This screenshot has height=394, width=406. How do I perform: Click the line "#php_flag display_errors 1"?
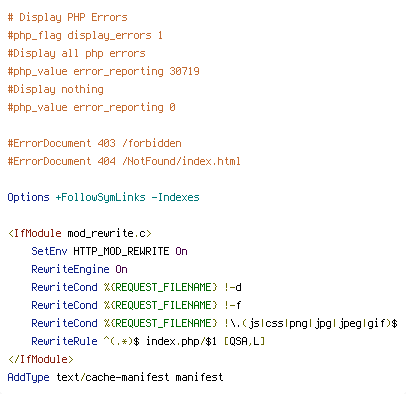(85, 35)
